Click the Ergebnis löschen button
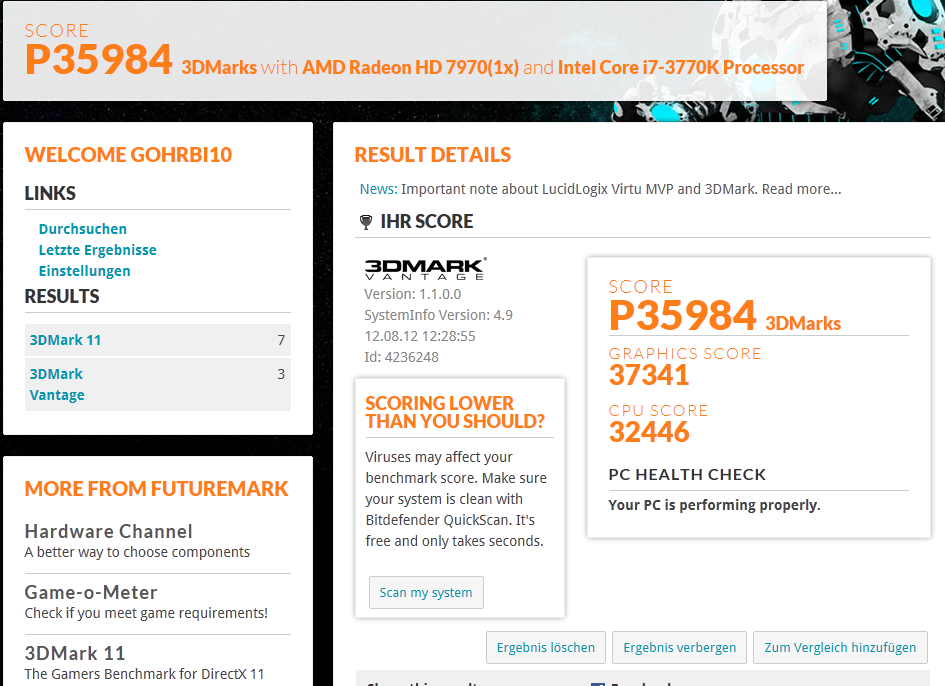 point(545,647)
